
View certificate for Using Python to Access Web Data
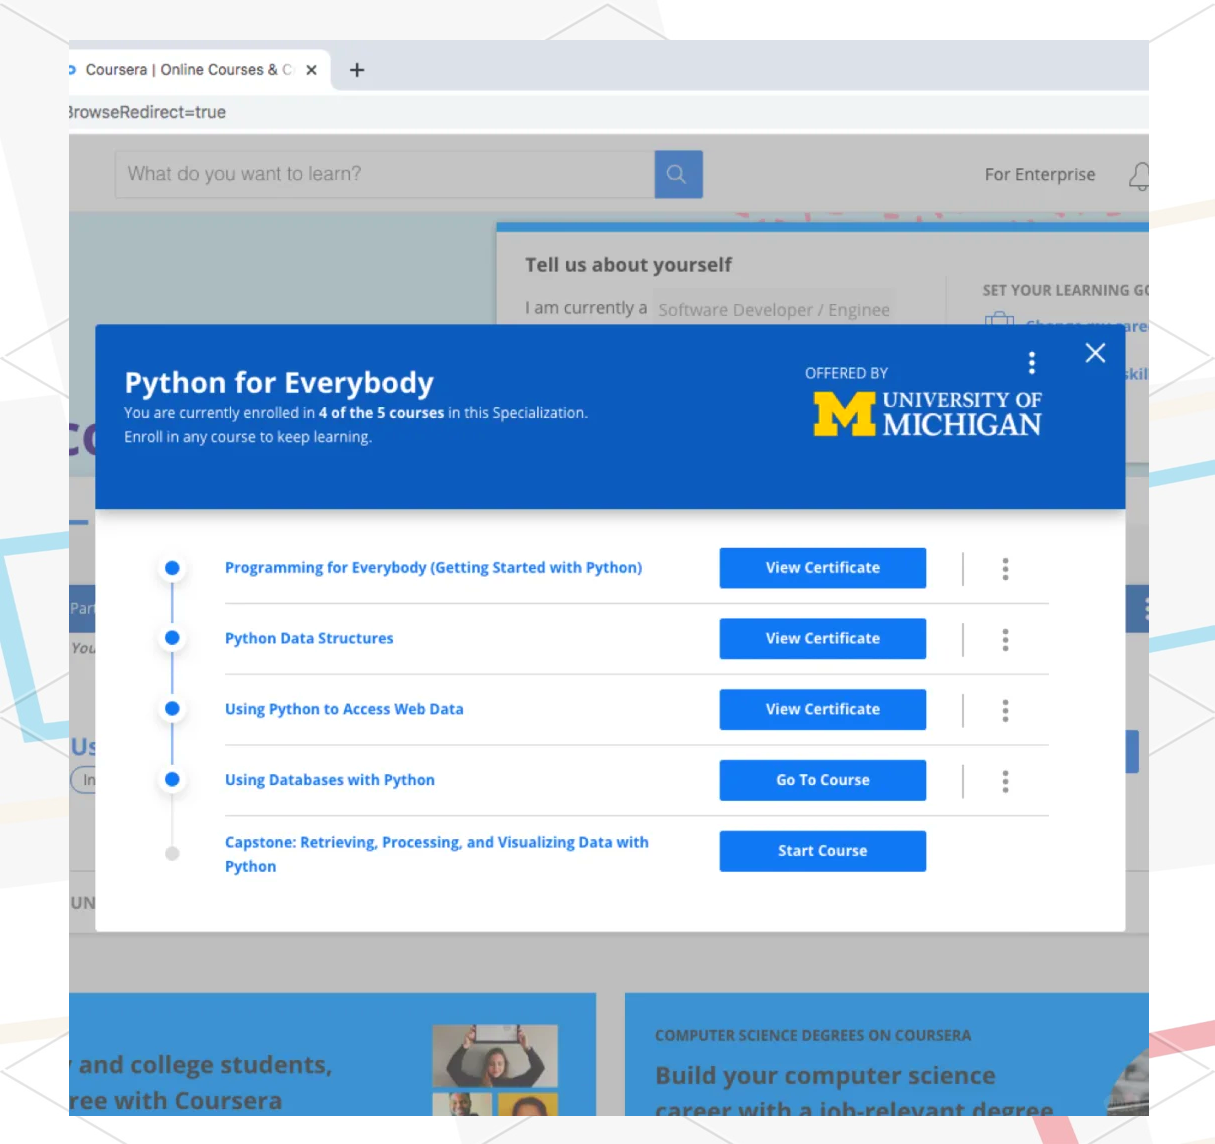(x=822, y=710)
